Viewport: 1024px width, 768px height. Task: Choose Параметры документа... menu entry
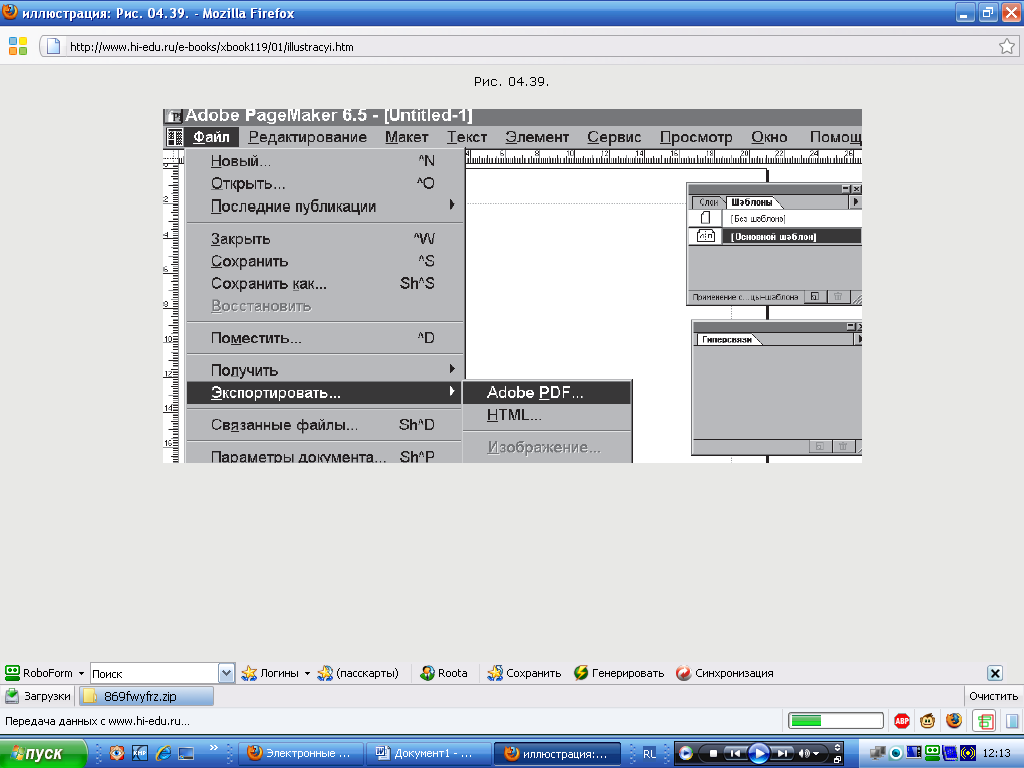coord(325,456)
